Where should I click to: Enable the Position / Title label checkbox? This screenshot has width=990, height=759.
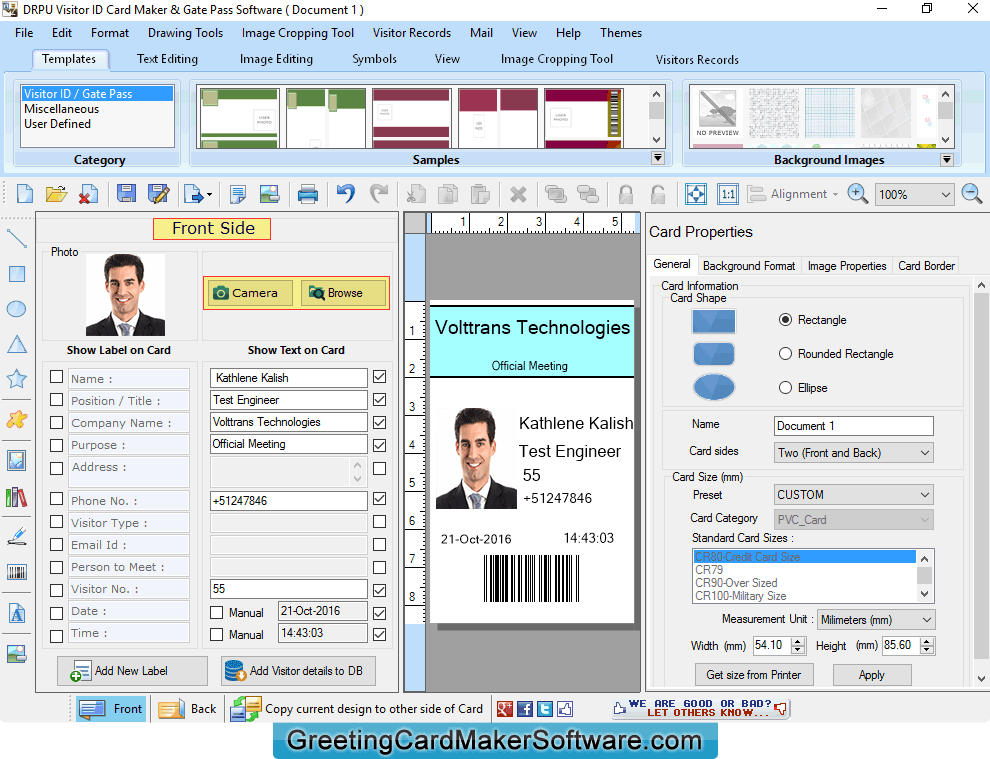56,400
